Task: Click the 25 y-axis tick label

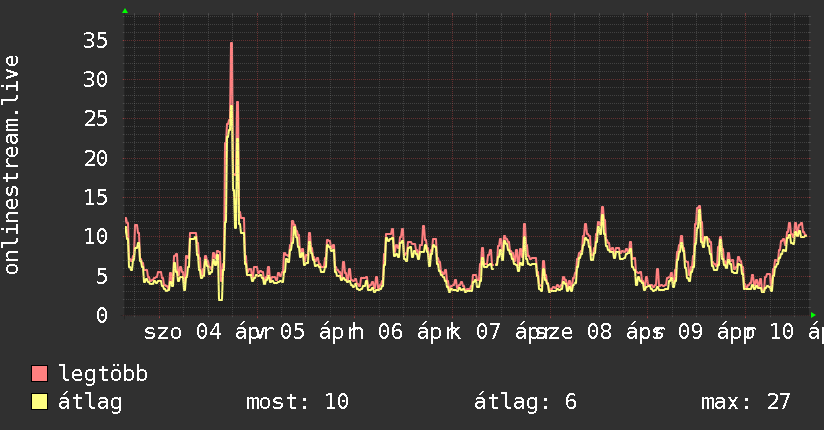Action: [x=96, y=119]
